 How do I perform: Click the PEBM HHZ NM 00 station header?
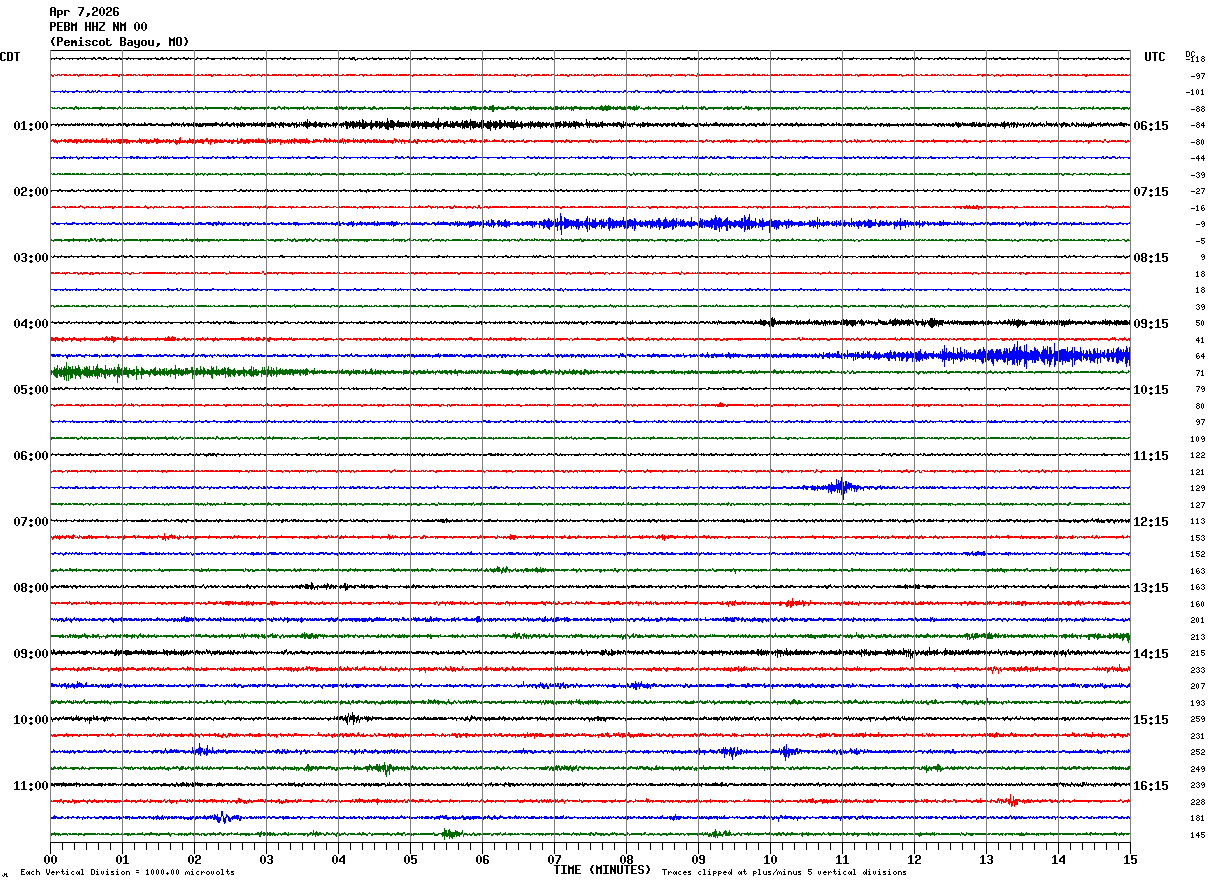point(98,27)
